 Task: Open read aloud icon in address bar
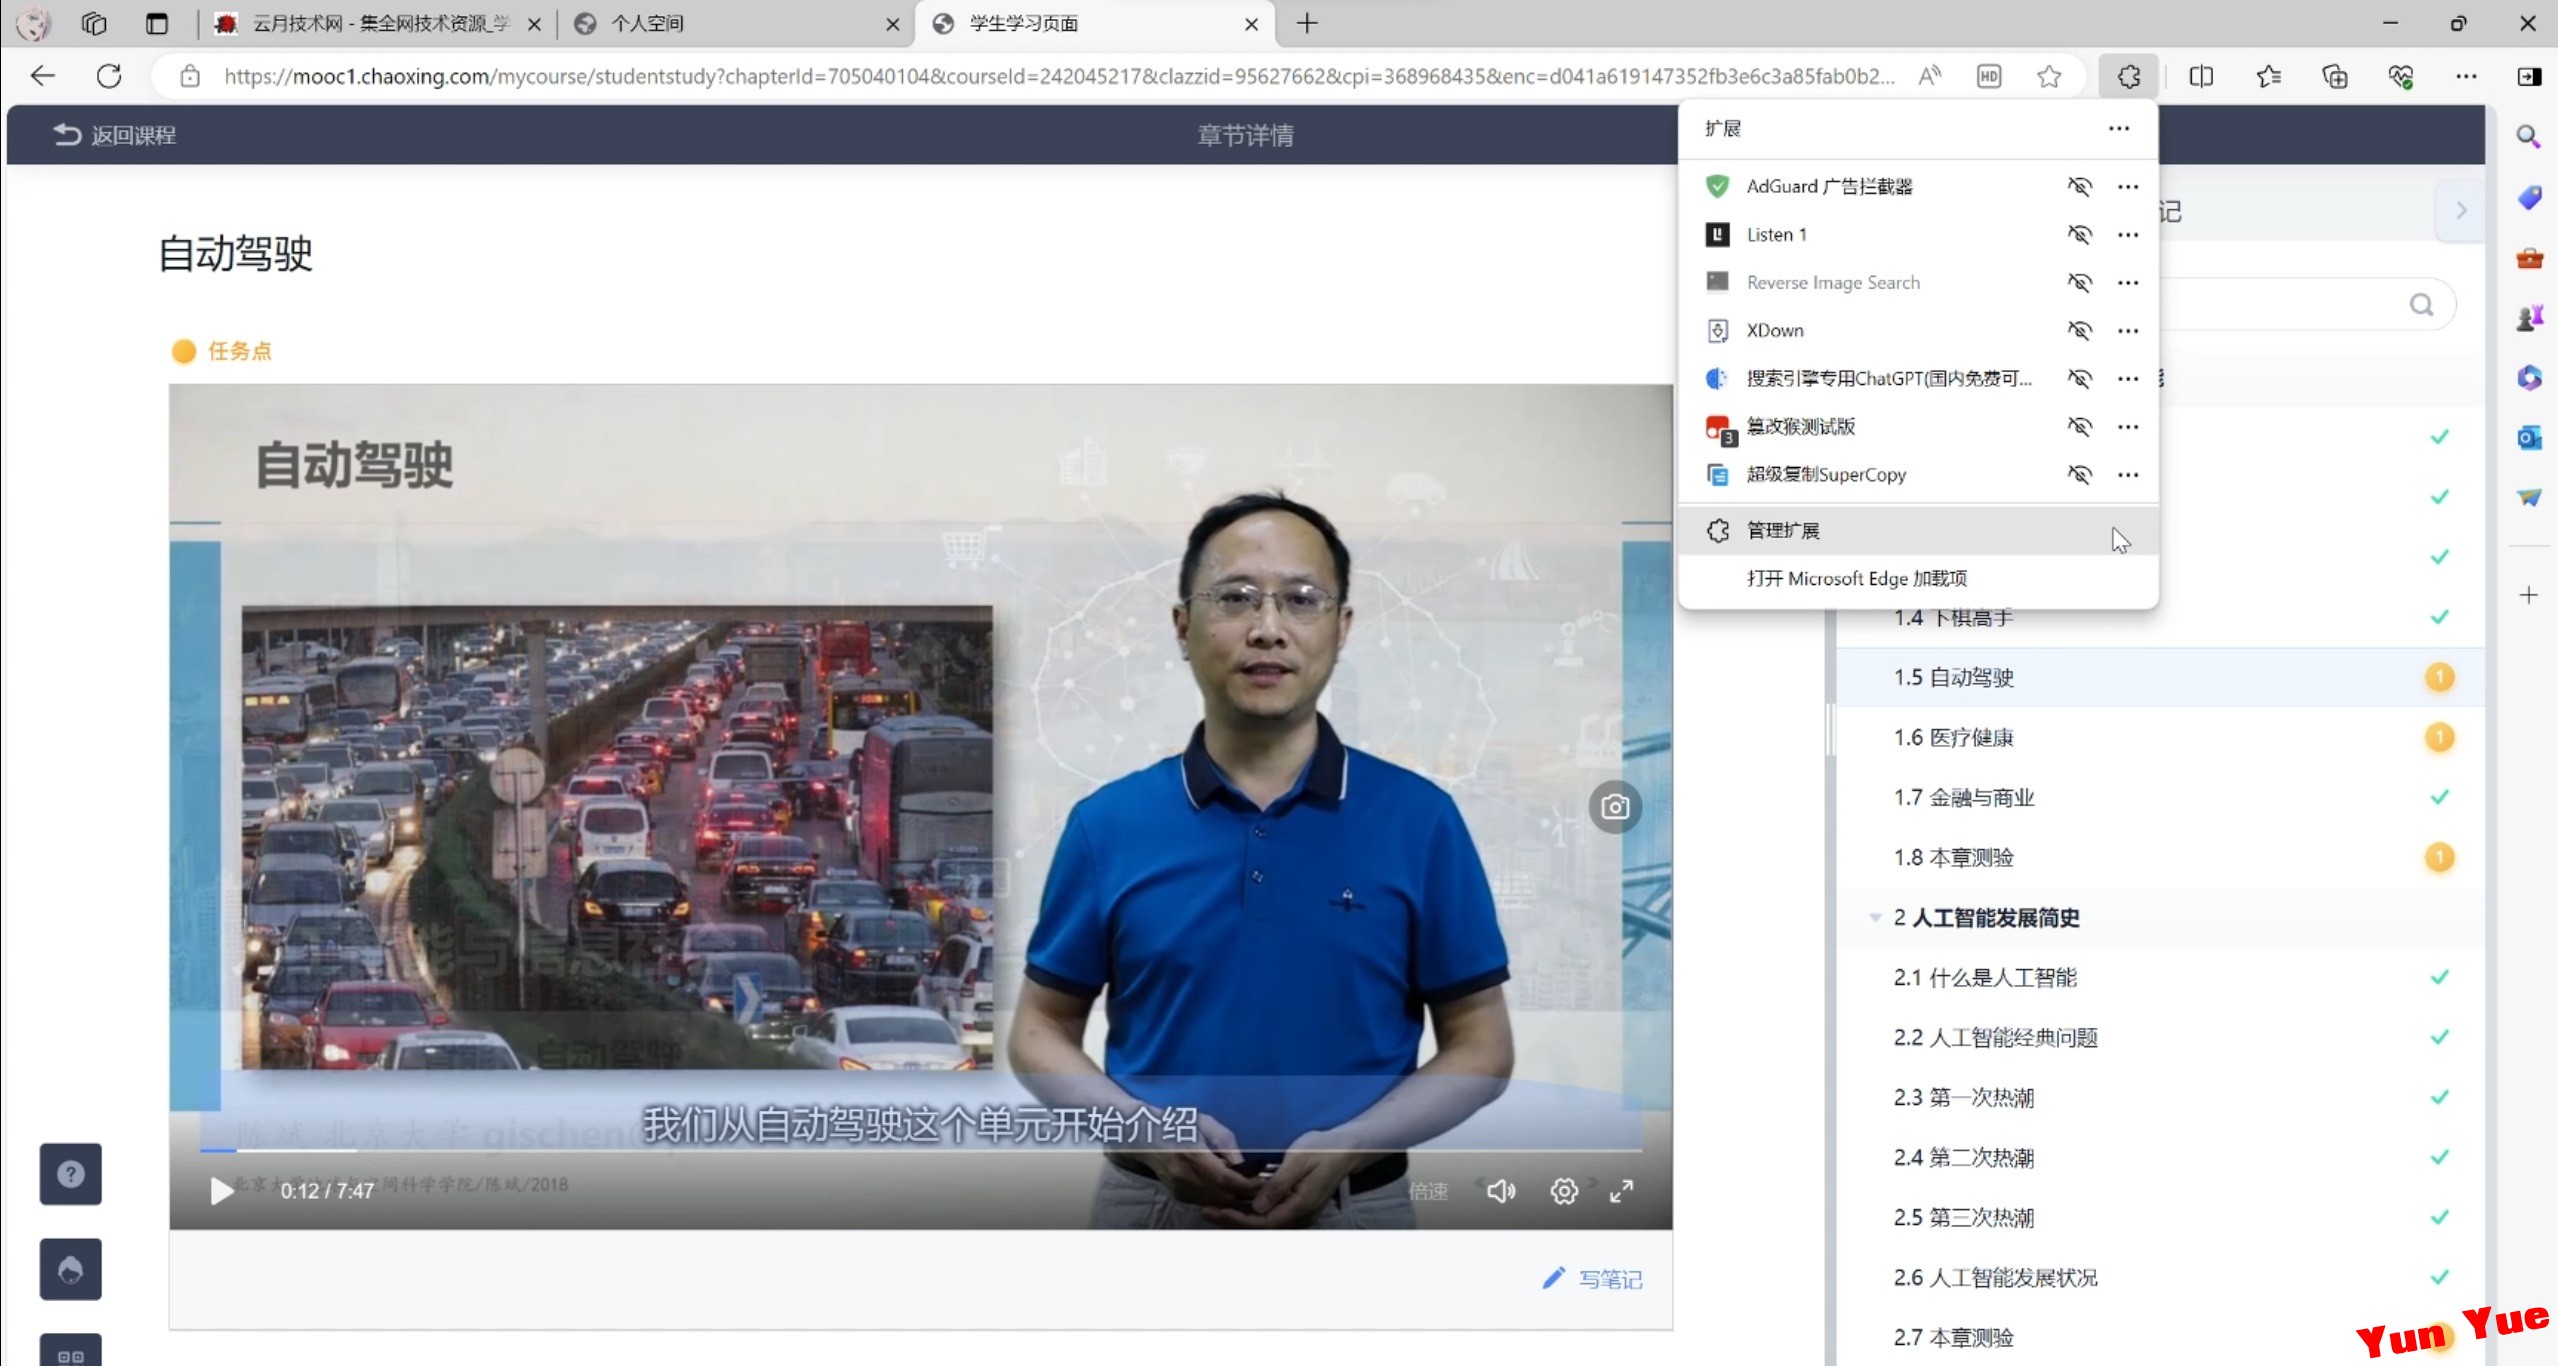[1930, 76]
